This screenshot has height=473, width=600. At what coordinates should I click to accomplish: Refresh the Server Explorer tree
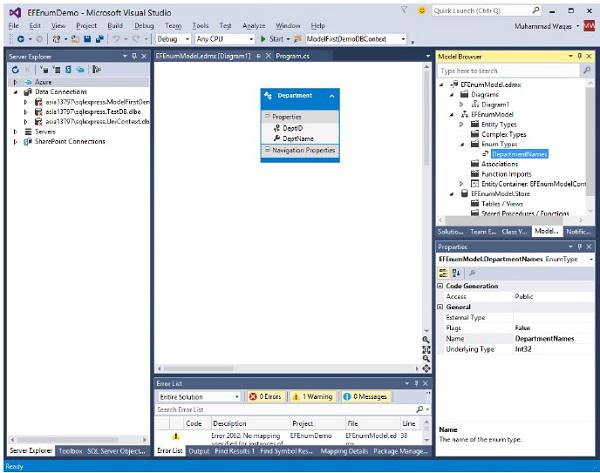pyautogui.click(x=15, y=70)
